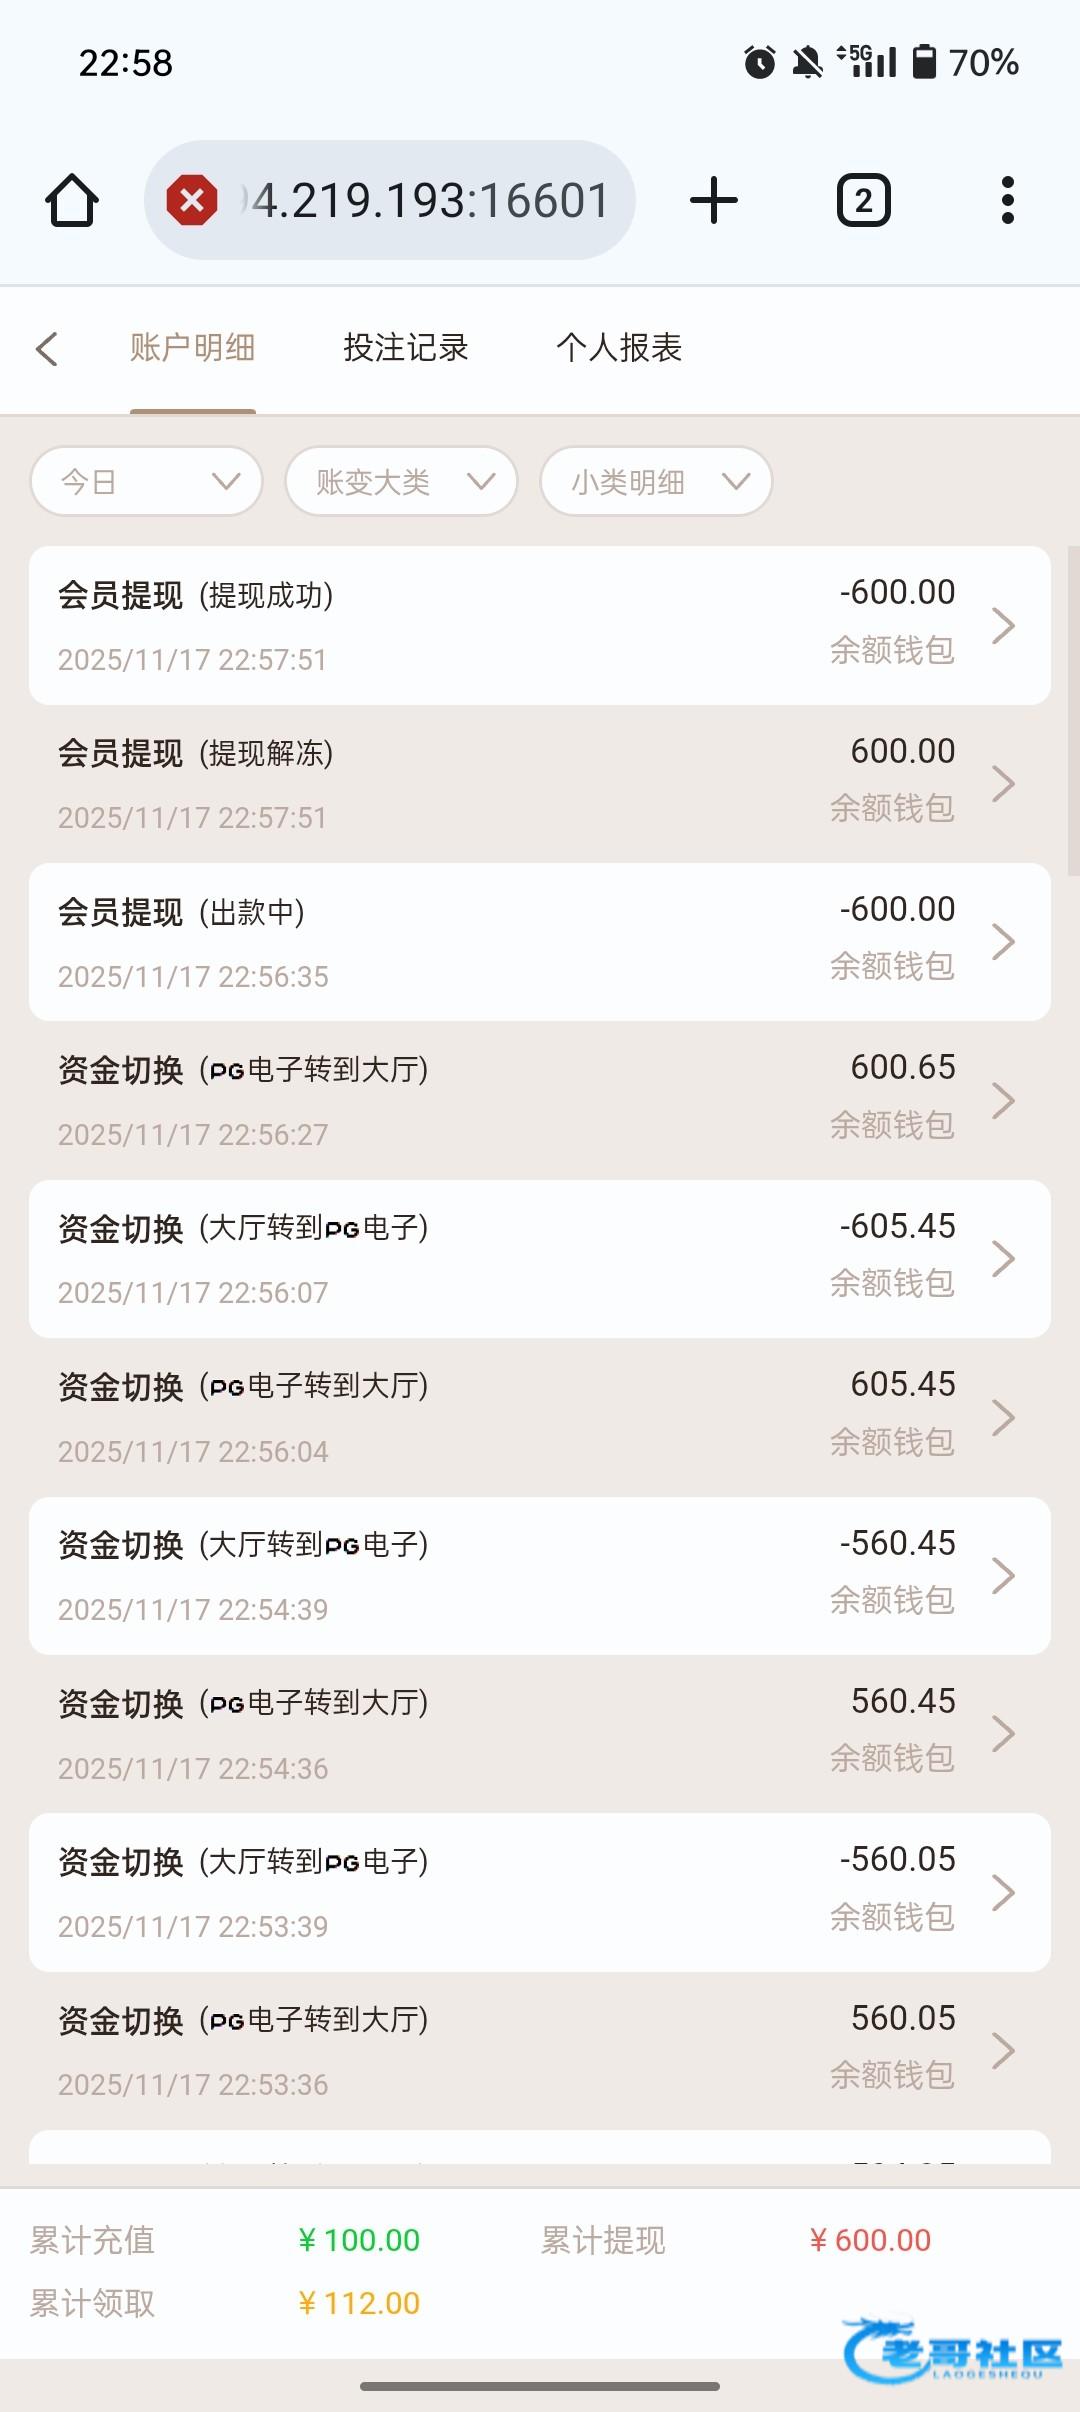Expand the 账变大类 category dropdown
This screenshot has width=1080, height=2412.
[401, 482]
